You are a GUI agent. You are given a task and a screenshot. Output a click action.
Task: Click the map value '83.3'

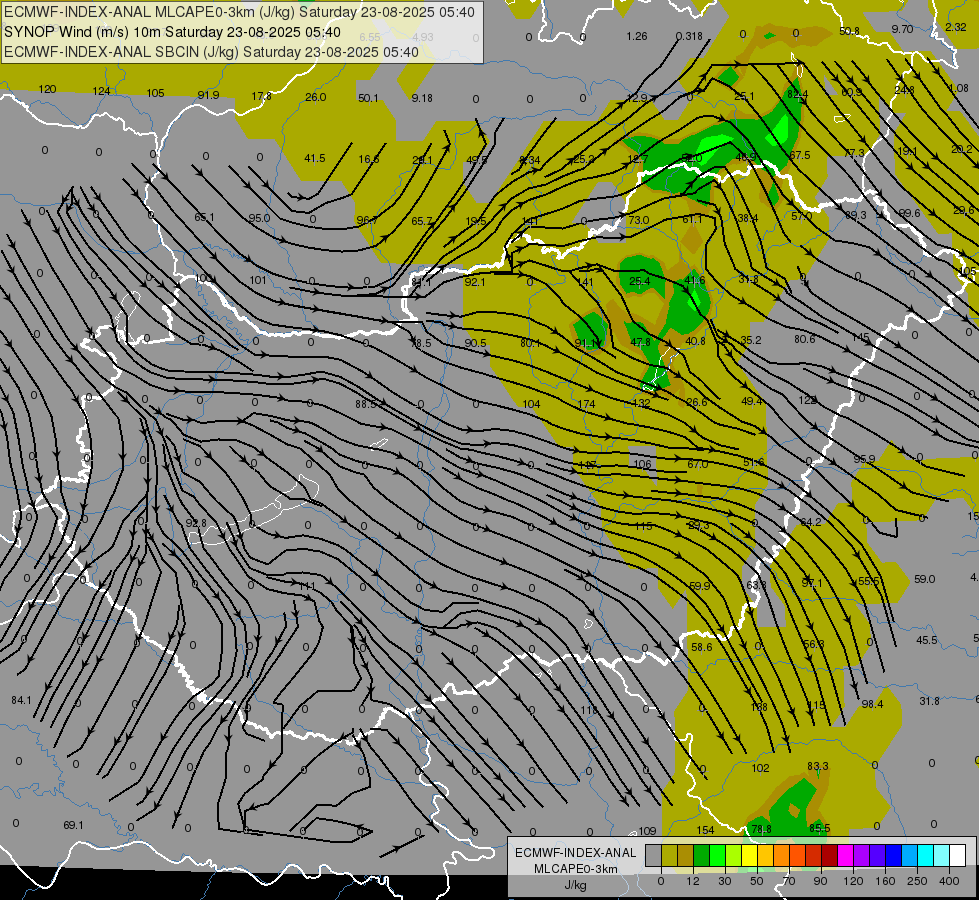coord(818,766)
